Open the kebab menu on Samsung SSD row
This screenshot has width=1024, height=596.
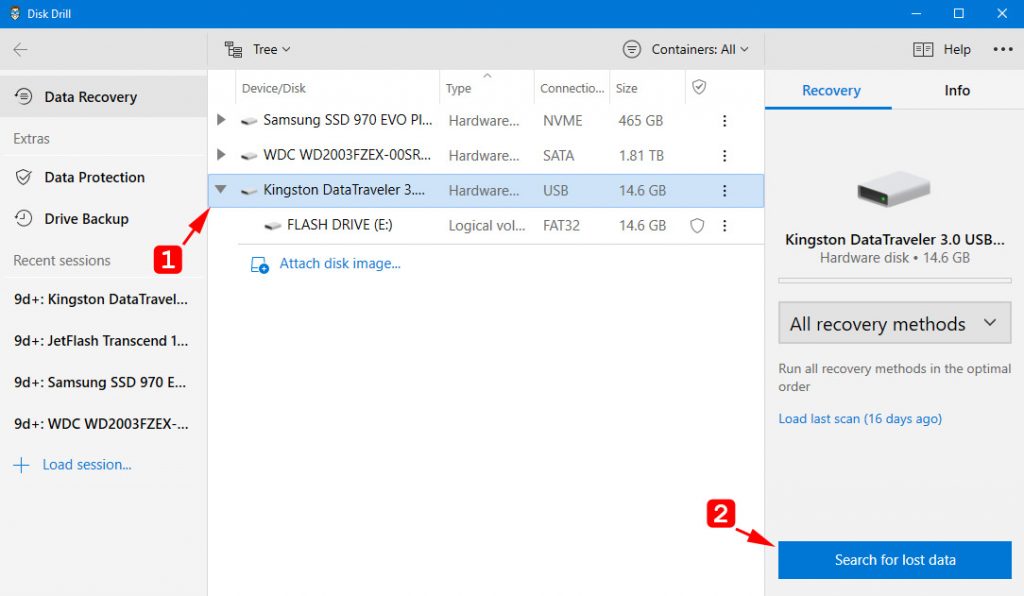coord(725,120)
